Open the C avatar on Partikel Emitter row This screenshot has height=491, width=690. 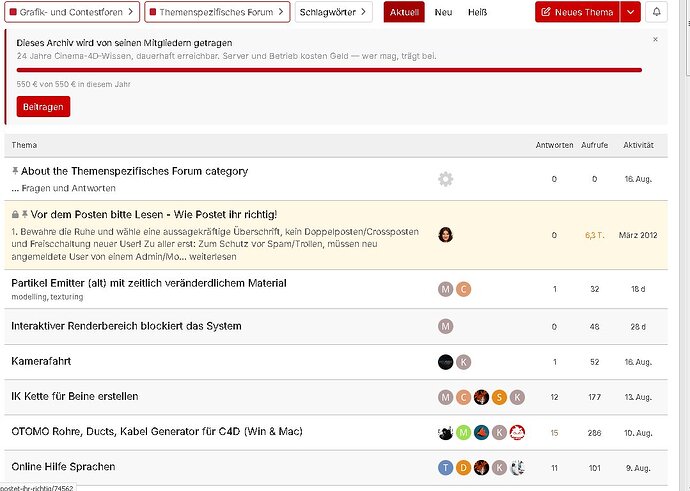463,289
